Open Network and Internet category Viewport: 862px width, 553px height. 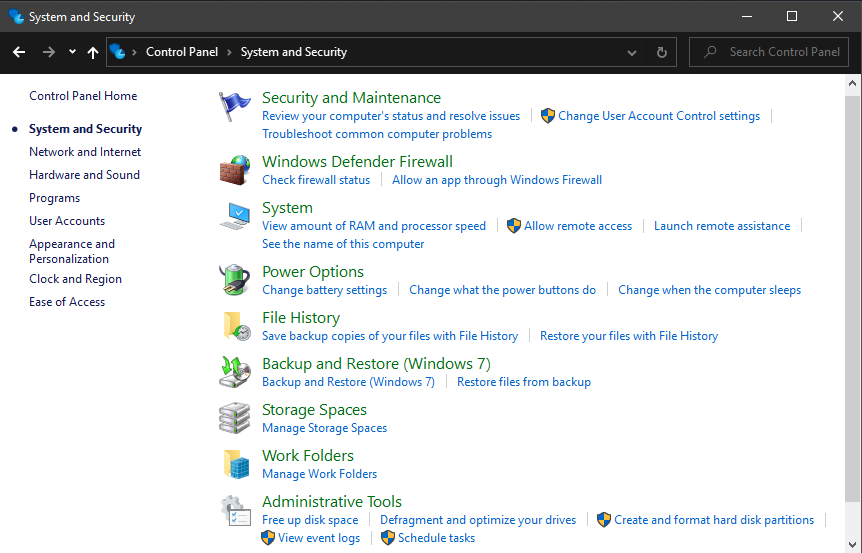[85, 152]
